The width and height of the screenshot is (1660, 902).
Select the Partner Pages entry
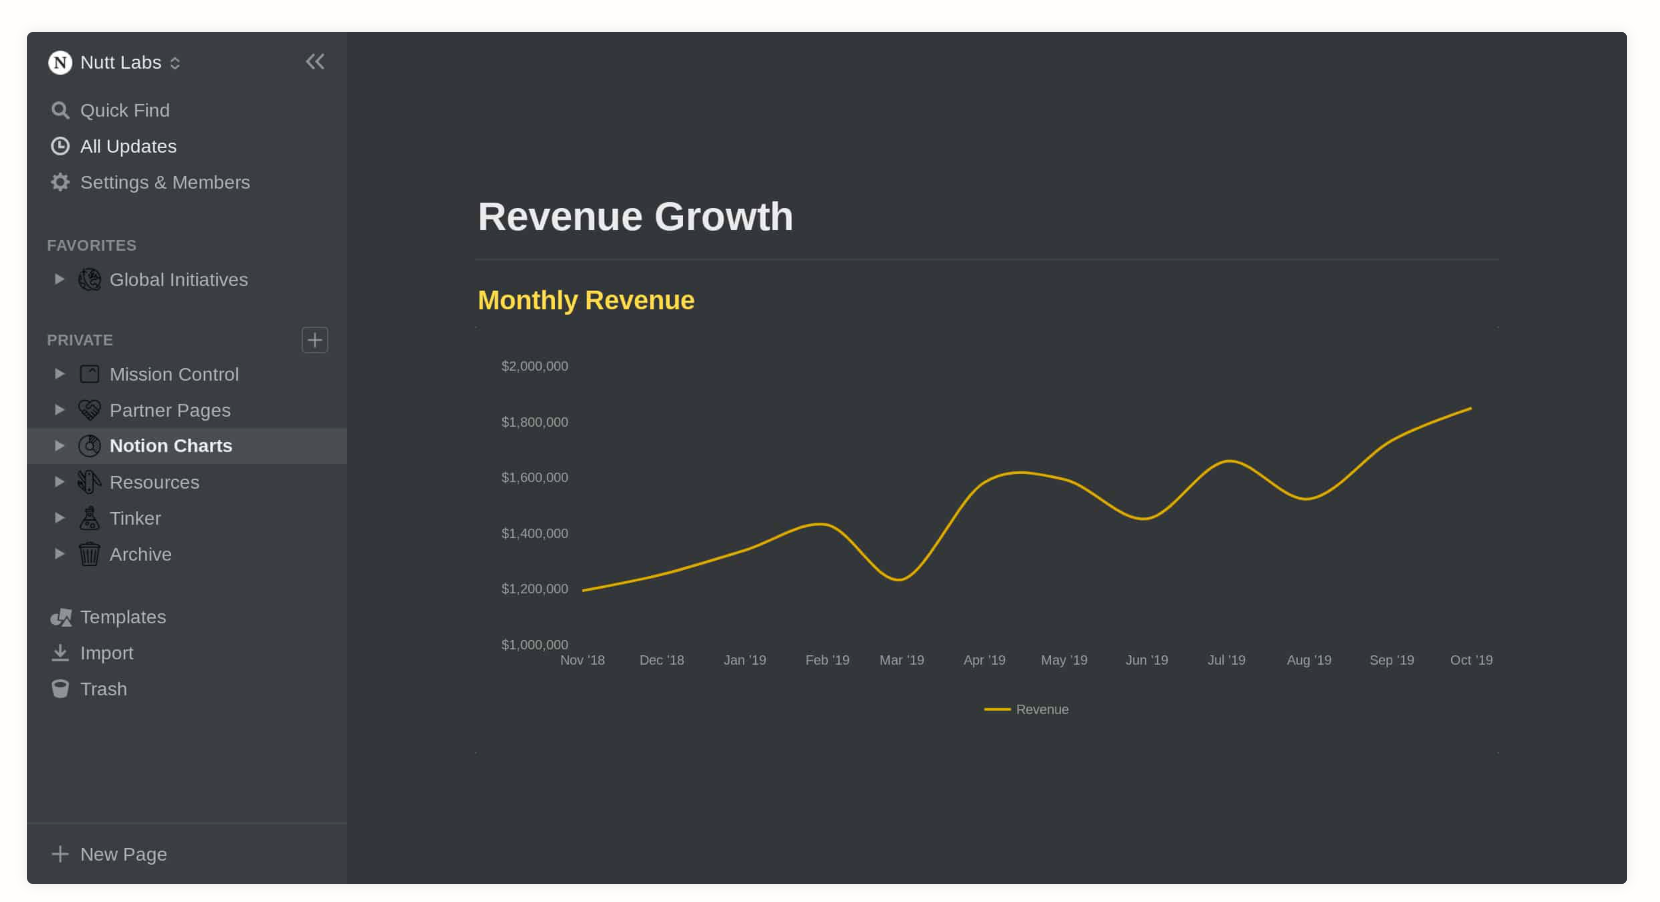[170, 410]
